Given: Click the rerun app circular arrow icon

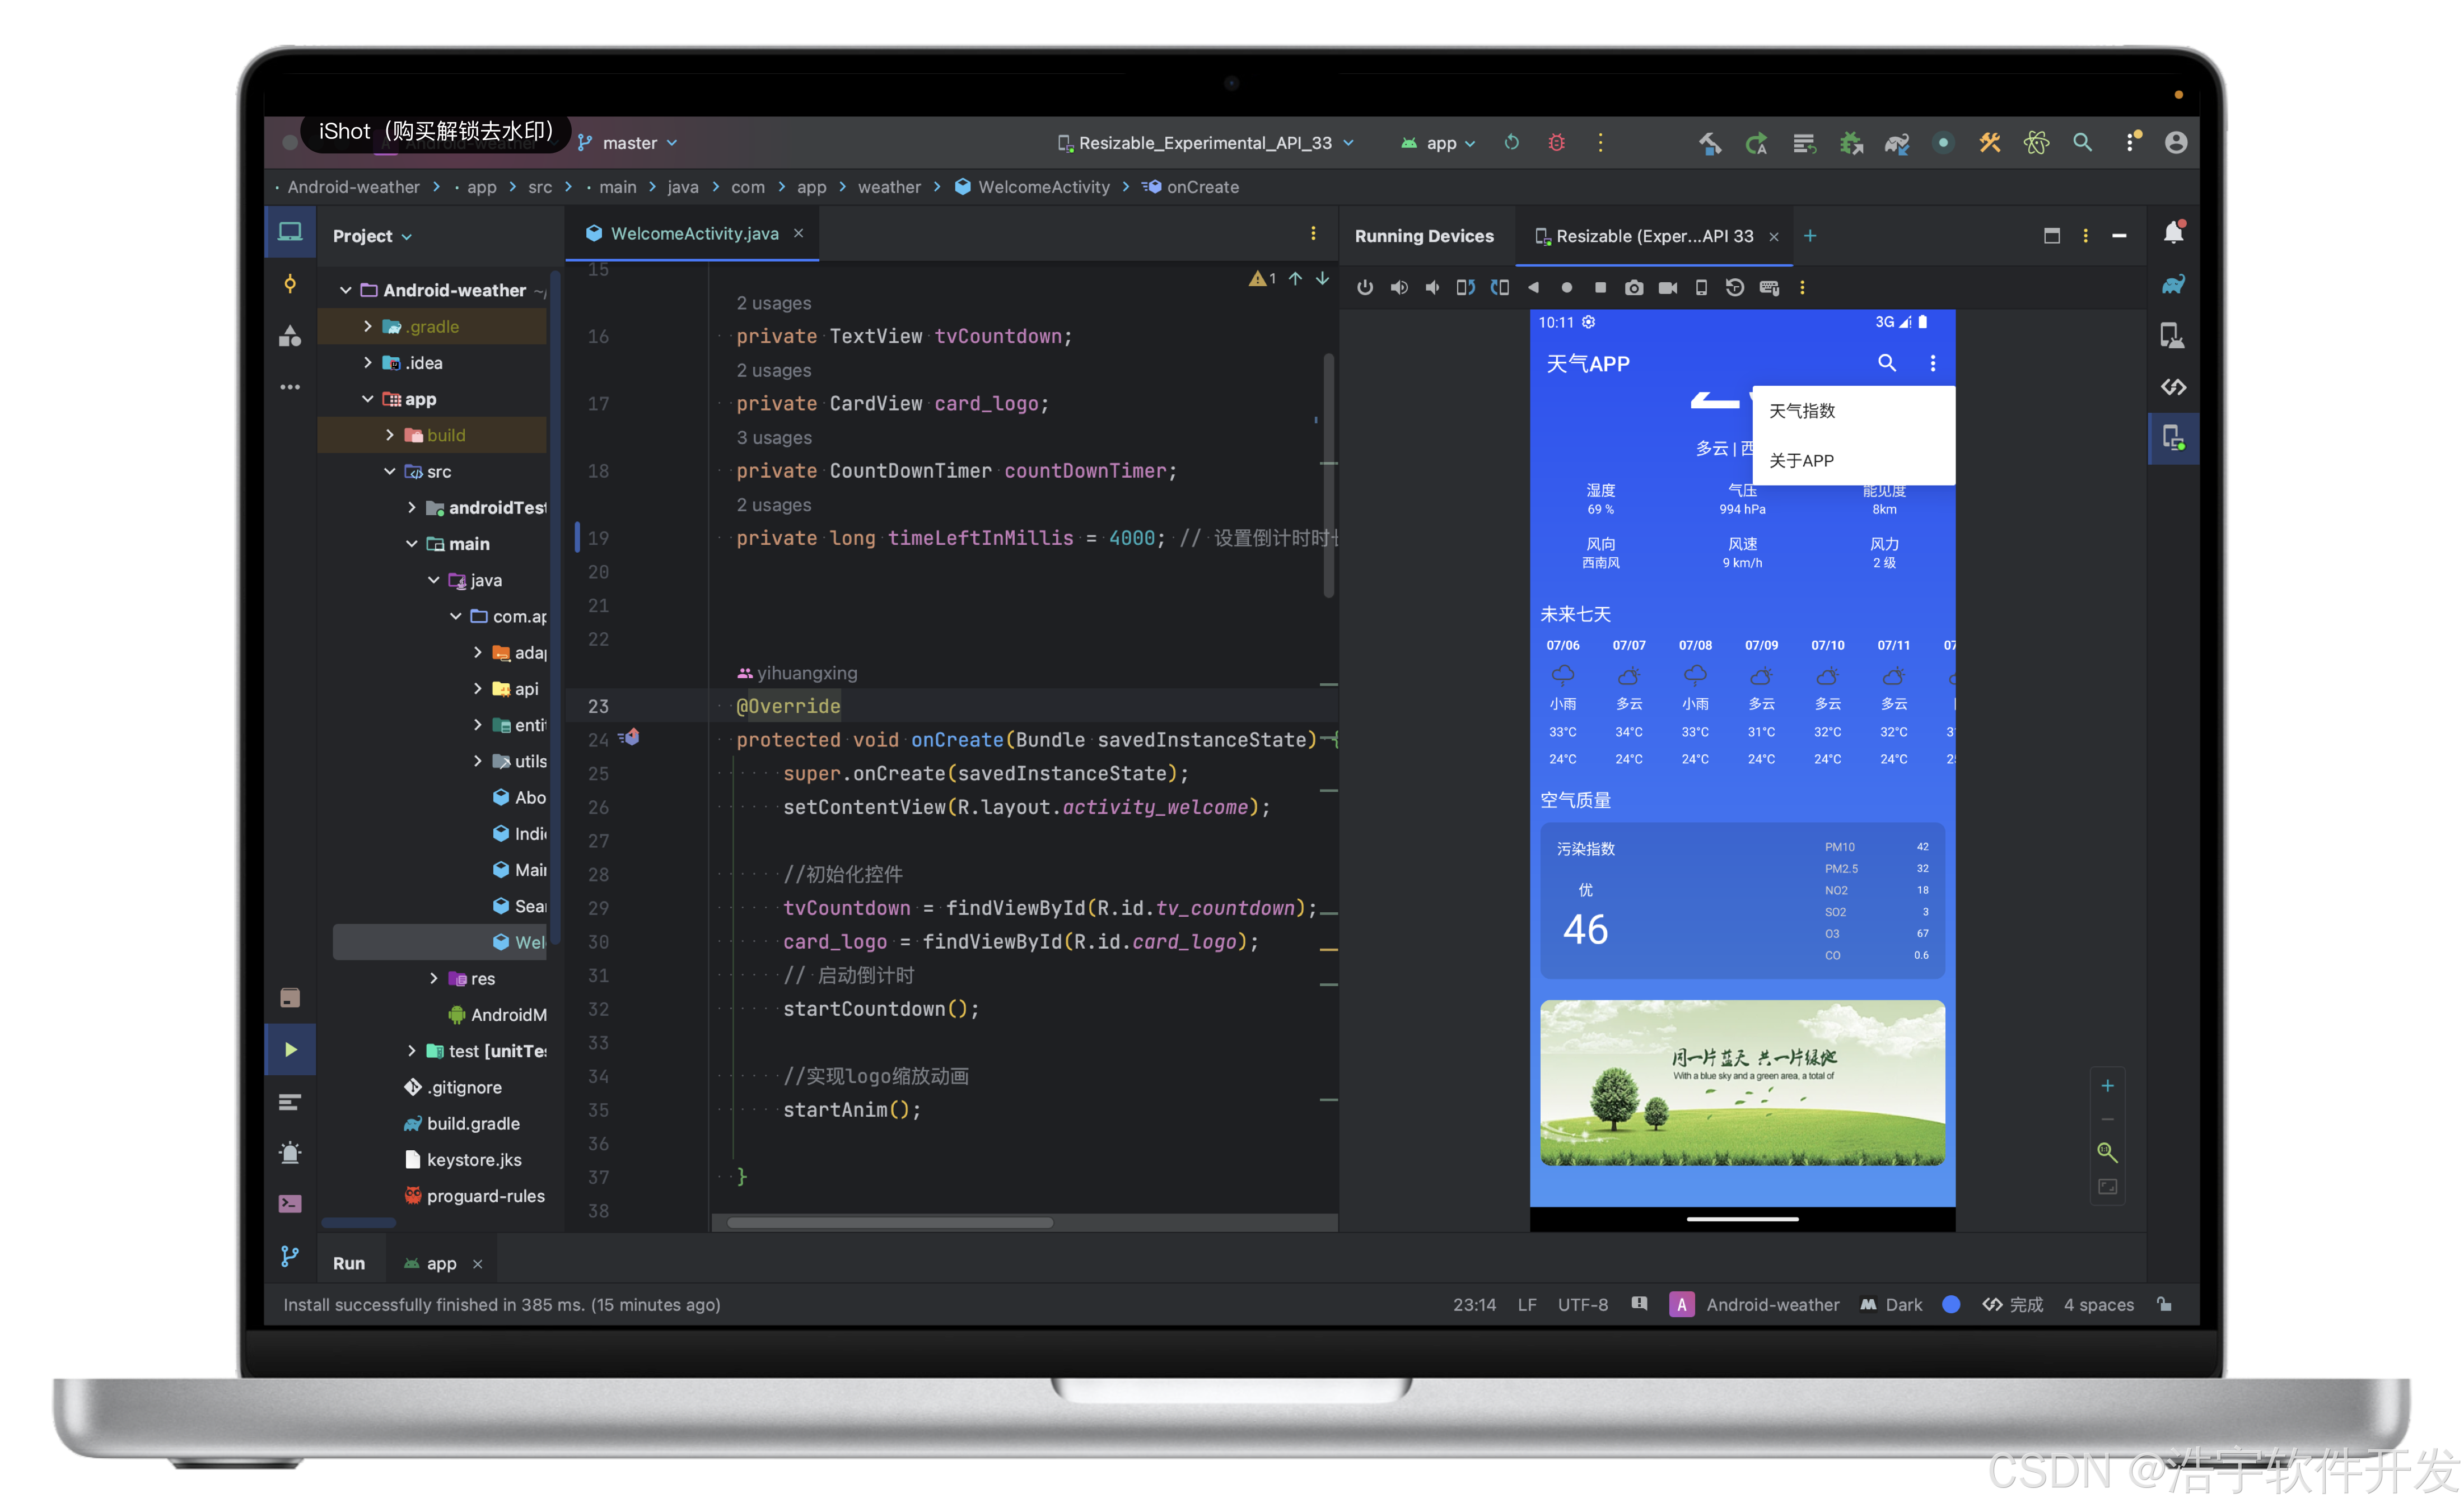Looking at the screenshot, I should click(1512, 143).
